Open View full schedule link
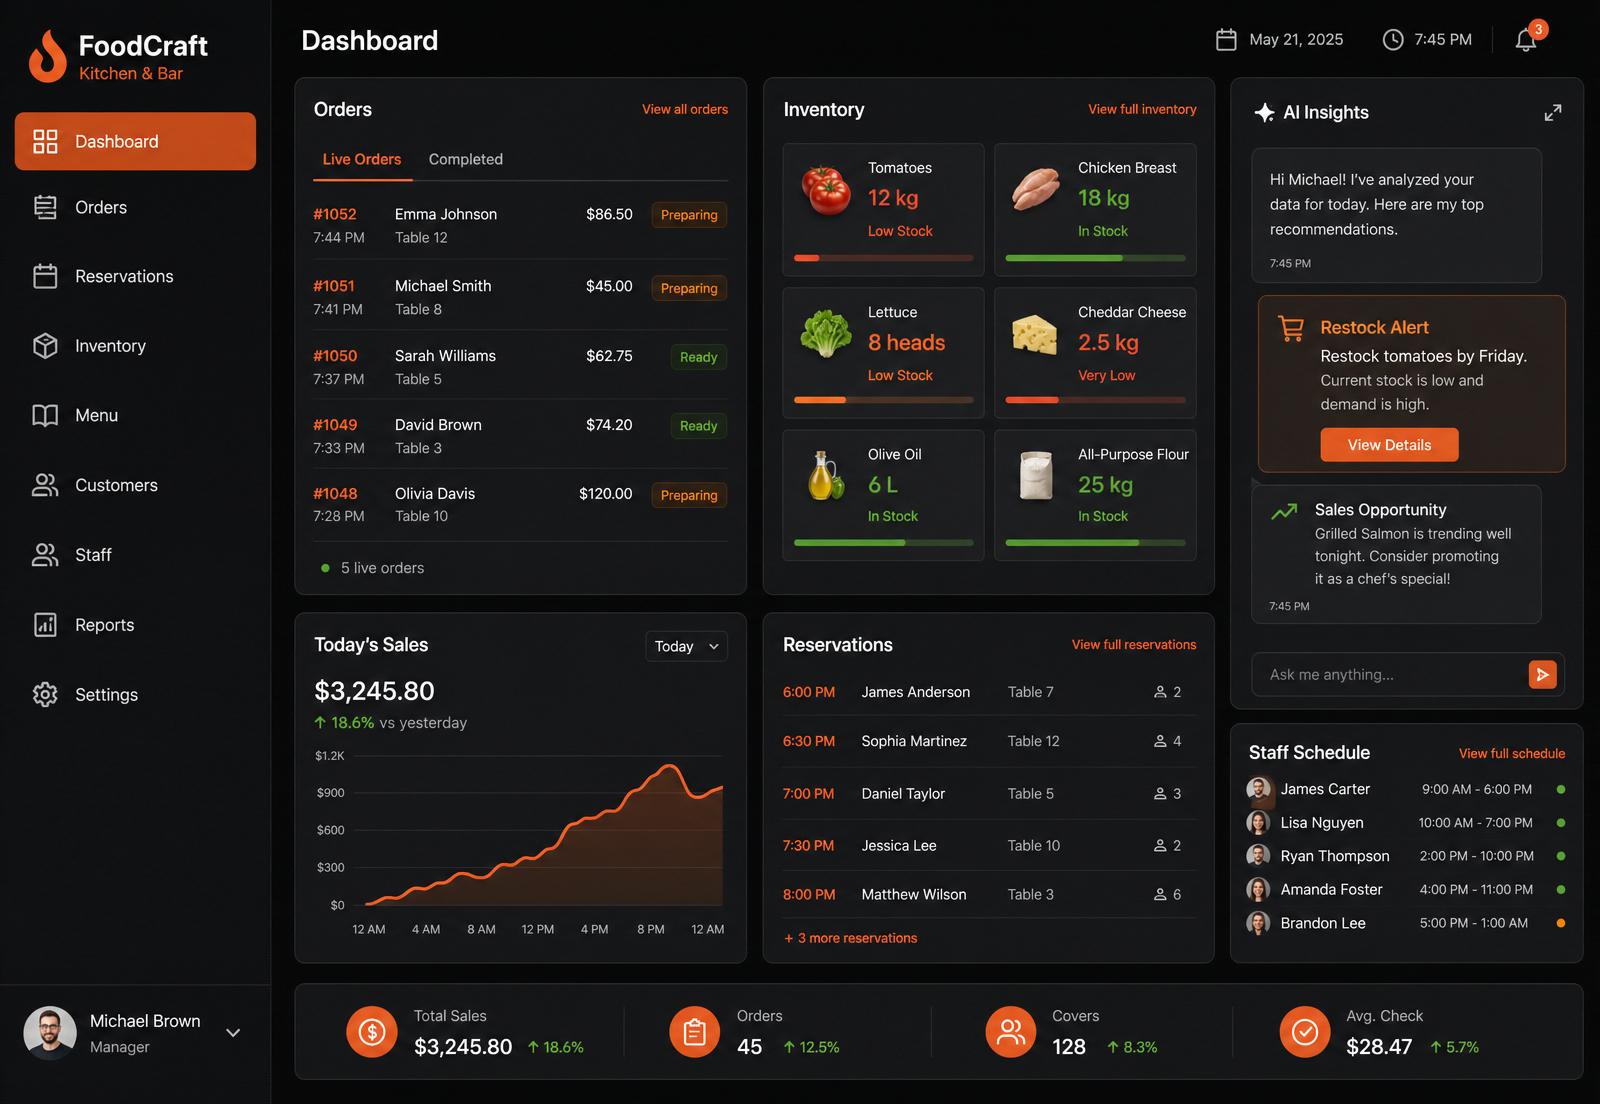1600x1104 pixels. (x=1512, y=753)
